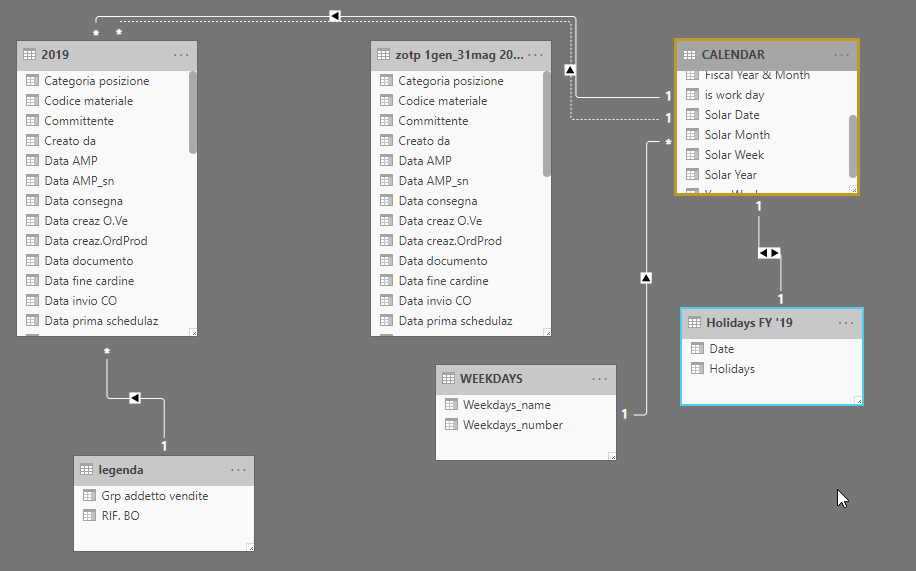Open the 2019 table options menu (ellipsis)
This screenshot has width=916, height=571.
(x=181, y=55)
